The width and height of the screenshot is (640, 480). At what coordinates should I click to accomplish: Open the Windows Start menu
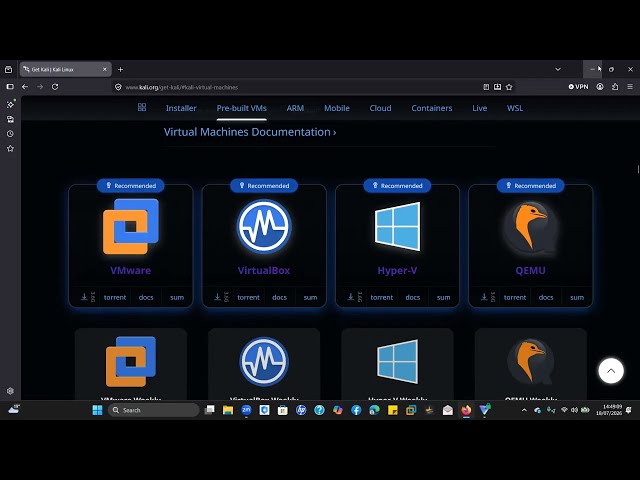[97, 410]
